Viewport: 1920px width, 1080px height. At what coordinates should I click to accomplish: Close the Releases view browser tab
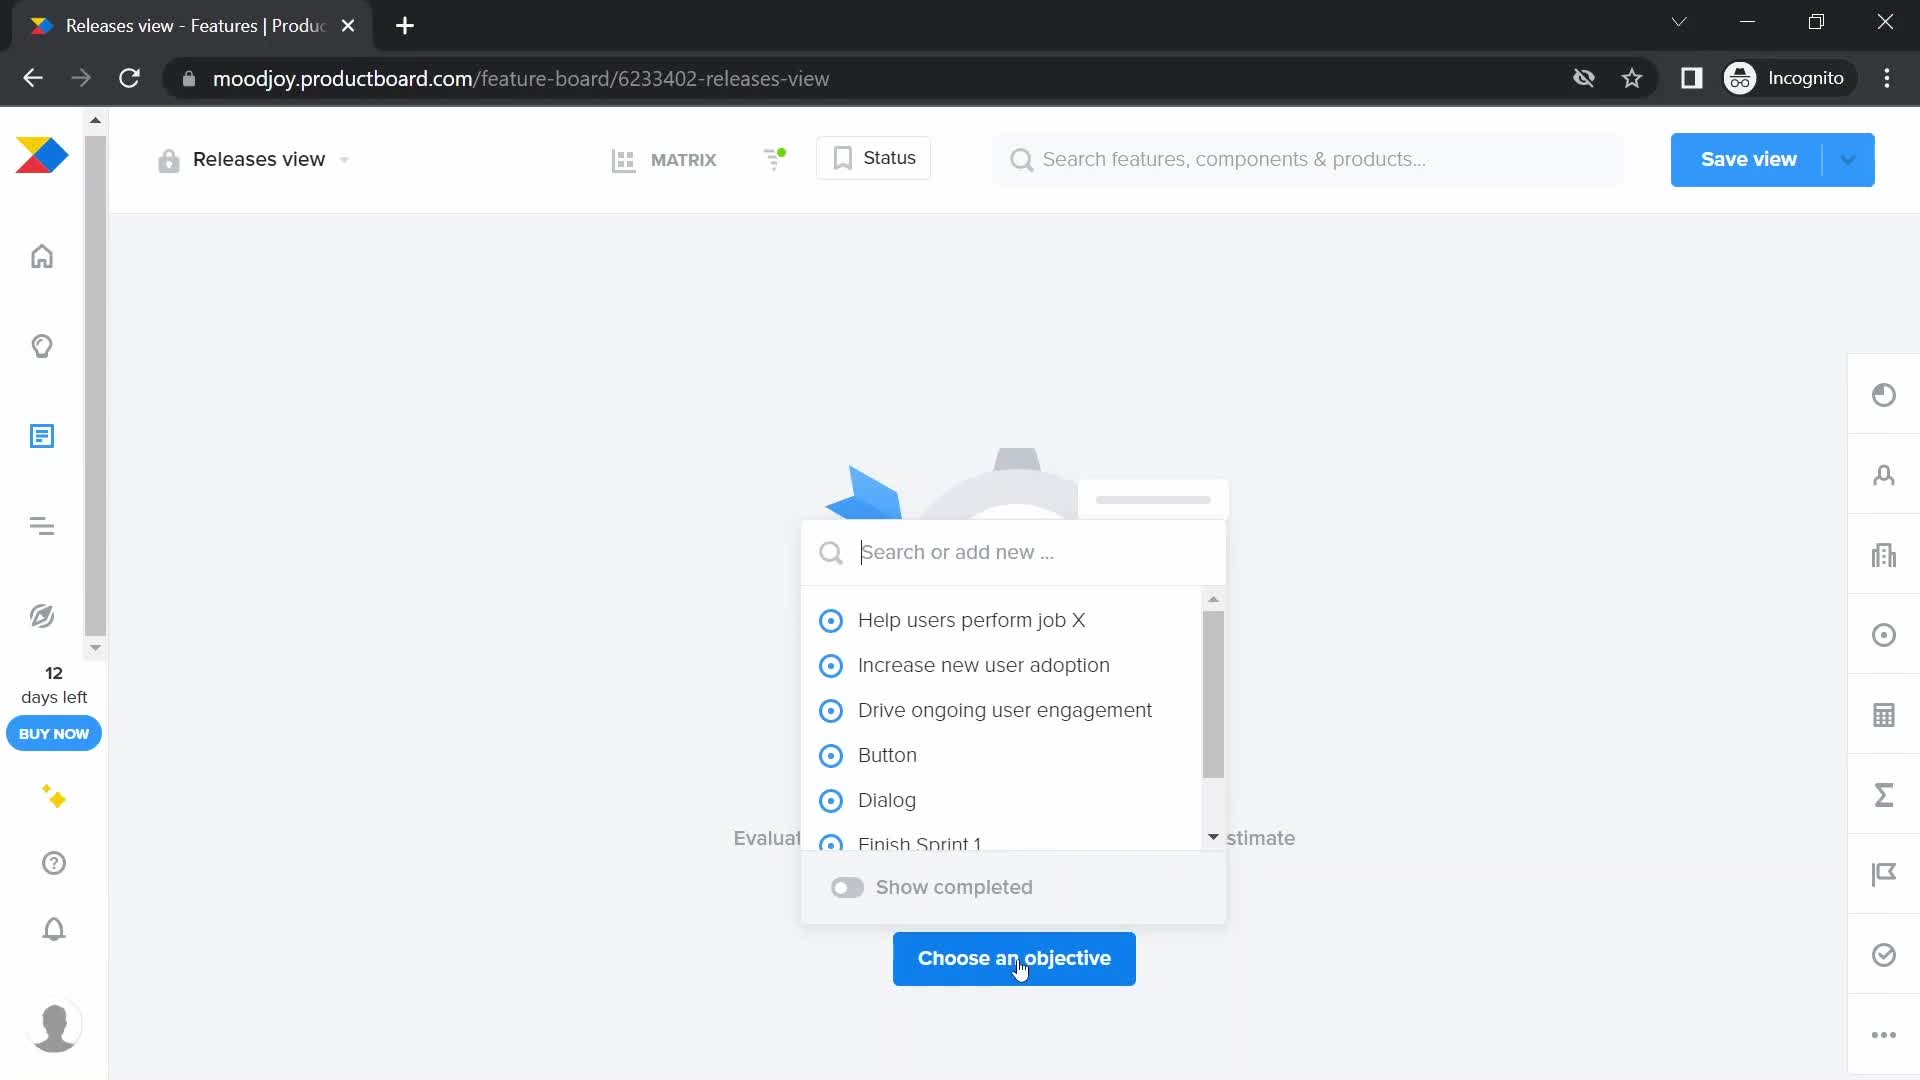click(348, 26)
